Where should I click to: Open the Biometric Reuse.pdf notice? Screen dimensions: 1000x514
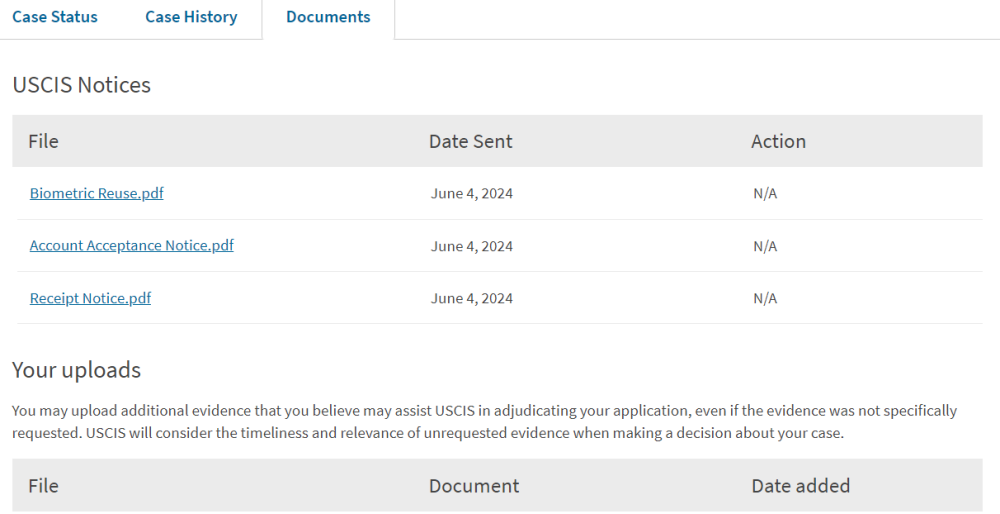click(96, 193)
